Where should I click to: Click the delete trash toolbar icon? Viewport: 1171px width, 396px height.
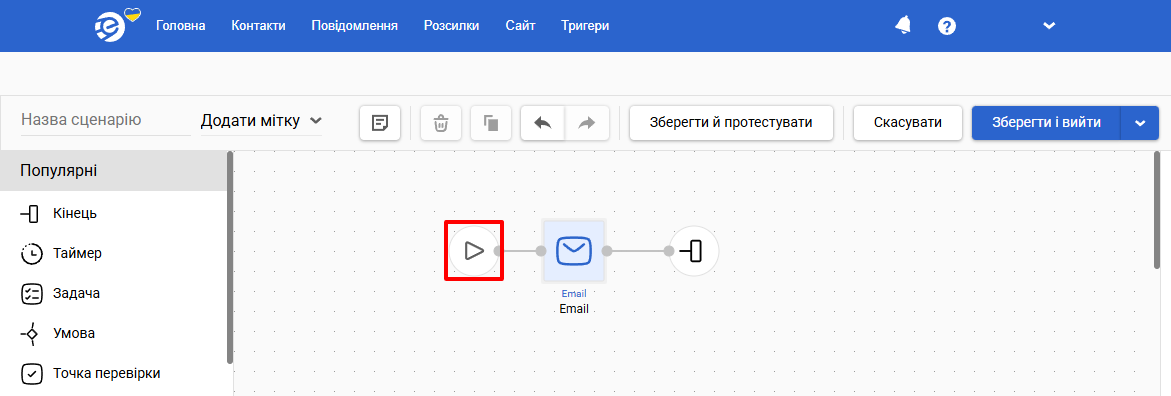point(441,123)
